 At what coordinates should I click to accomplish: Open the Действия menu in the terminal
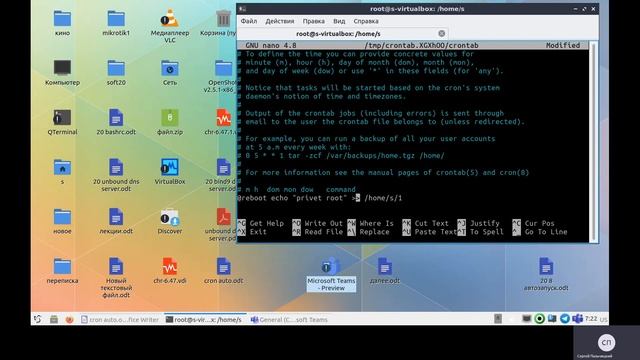[280, 21]
